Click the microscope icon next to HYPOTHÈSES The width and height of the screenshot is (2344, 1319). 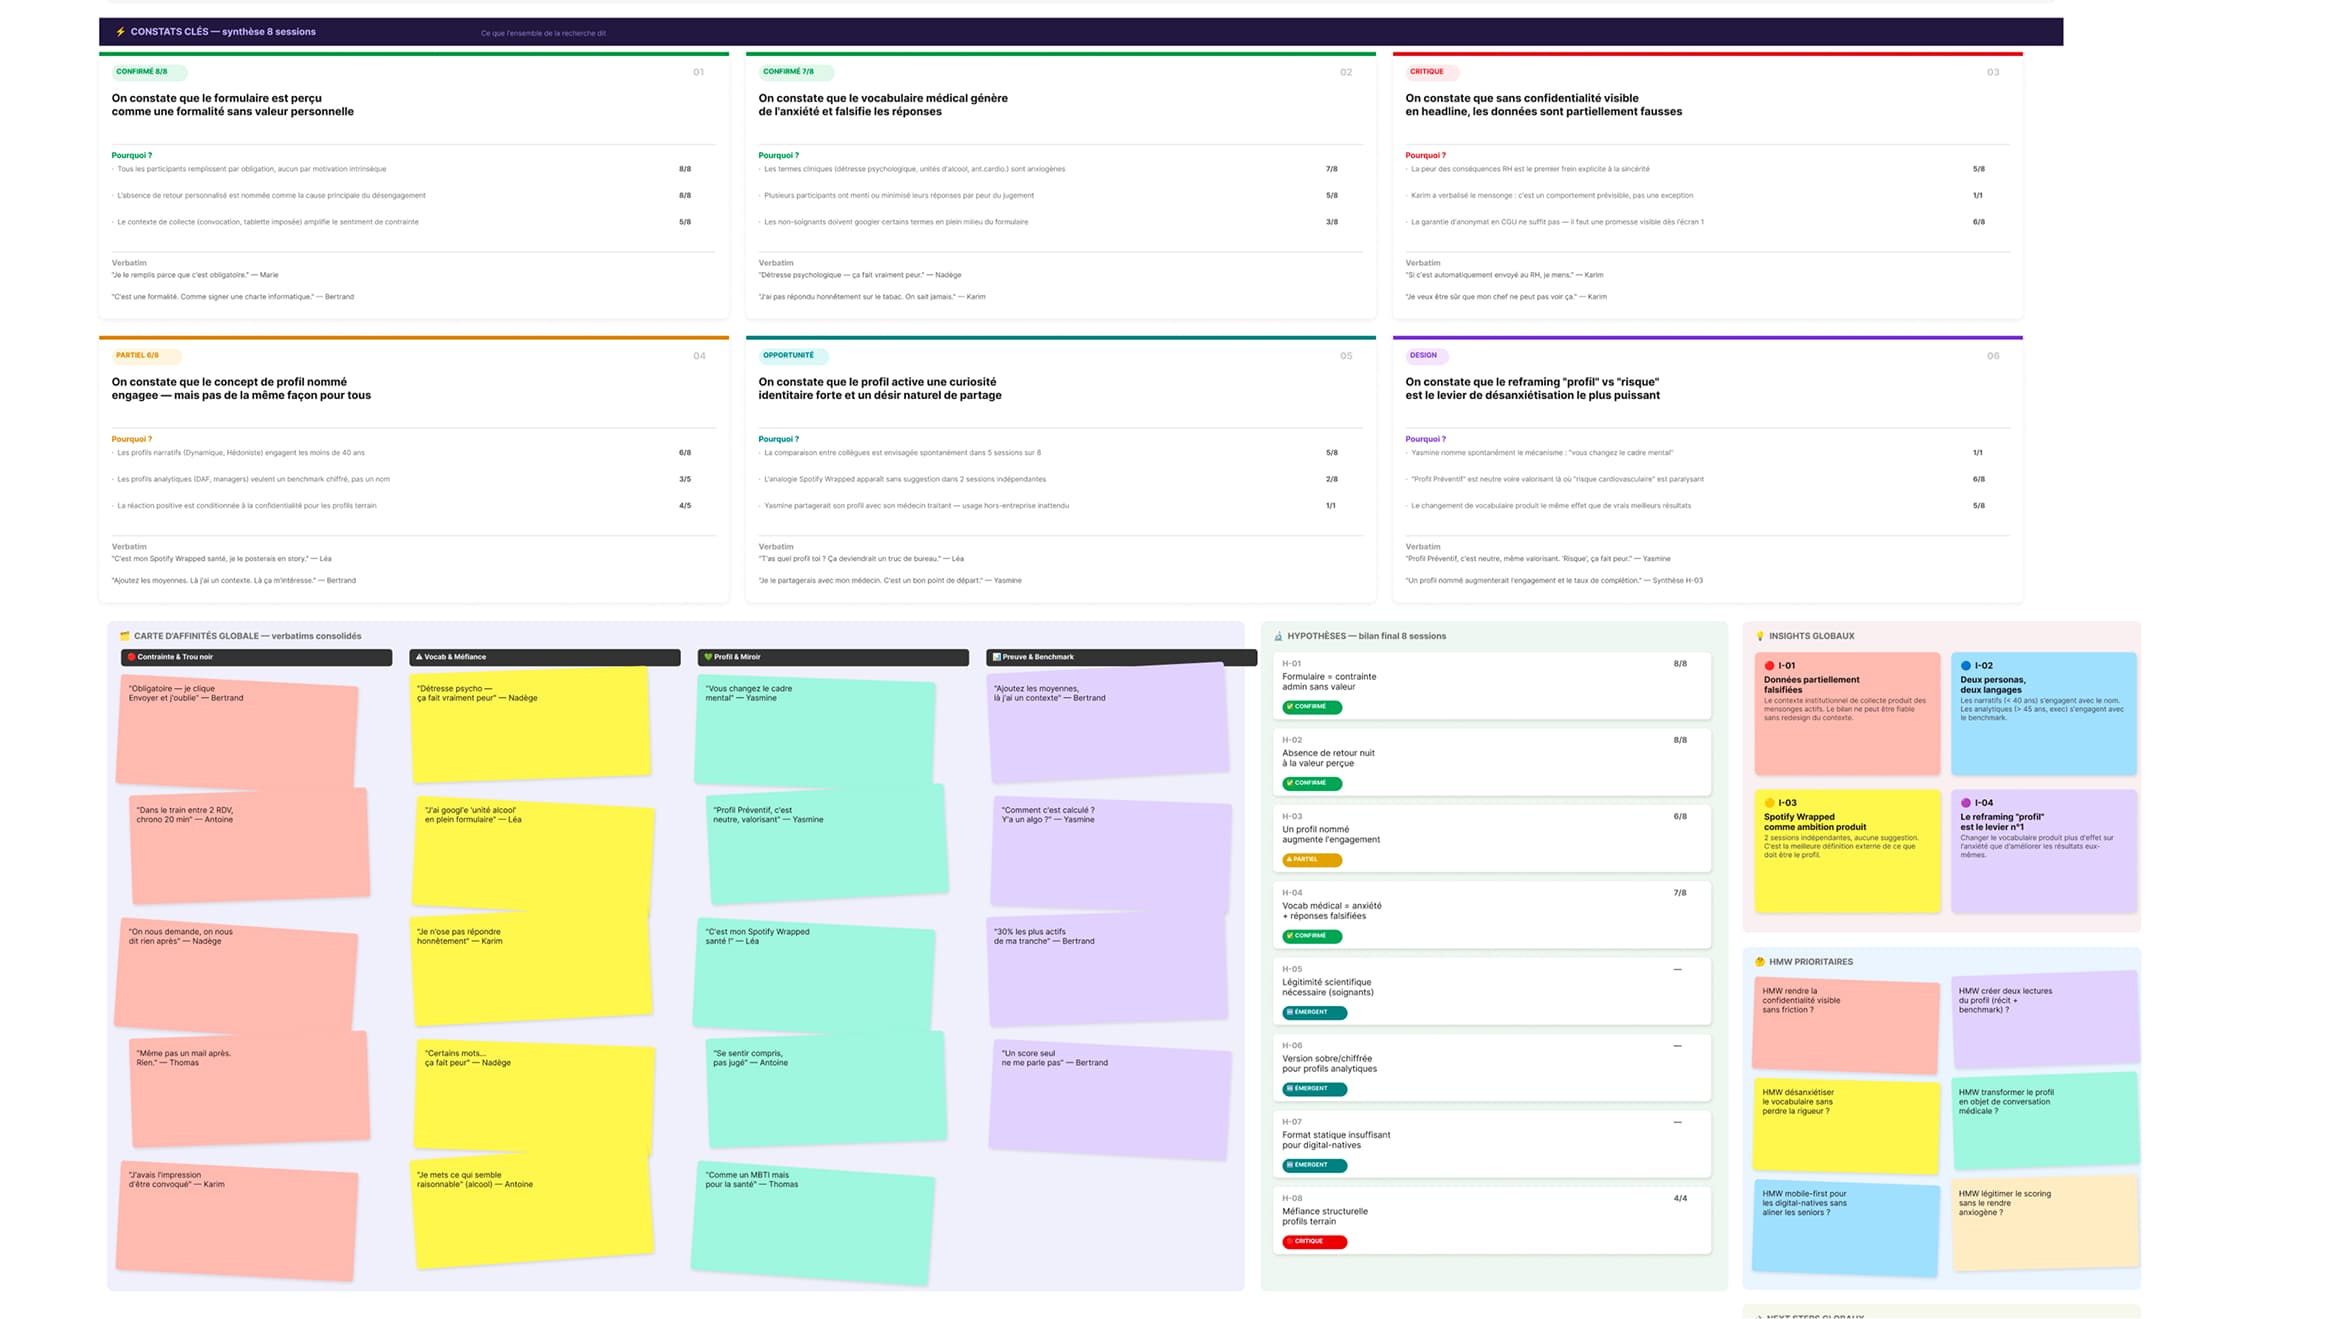tap(1278, 636)
